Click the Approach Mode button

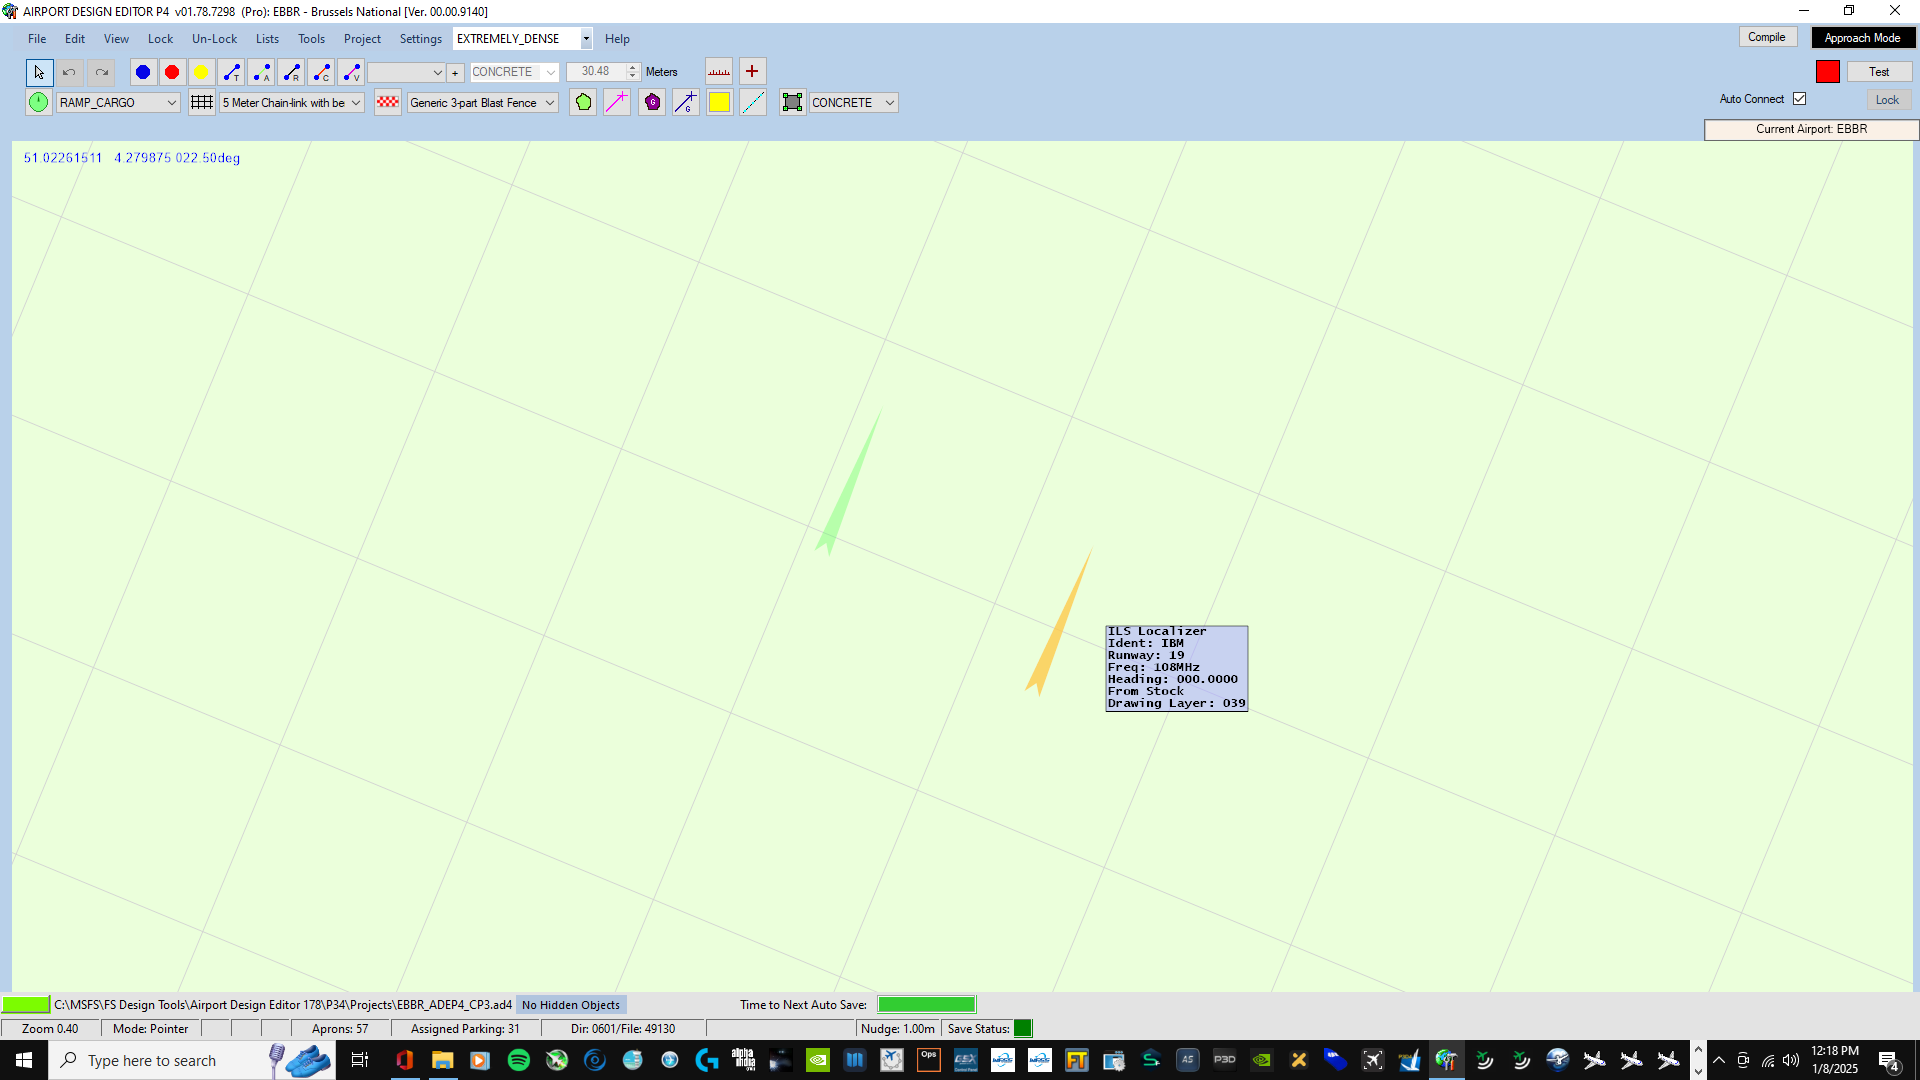(1862, 38)
